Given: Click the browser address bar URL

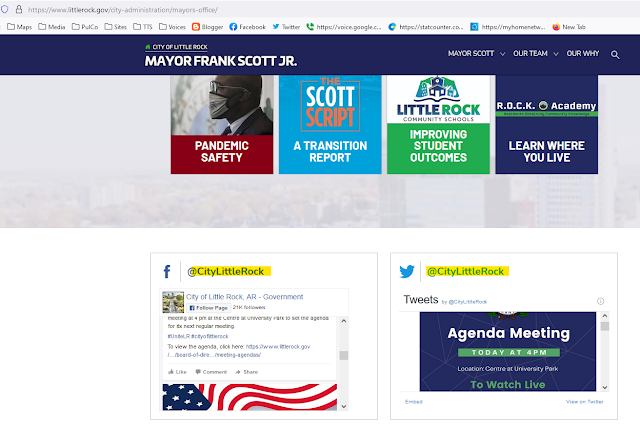Looking at the screenshot, I should tap(123, 9).
